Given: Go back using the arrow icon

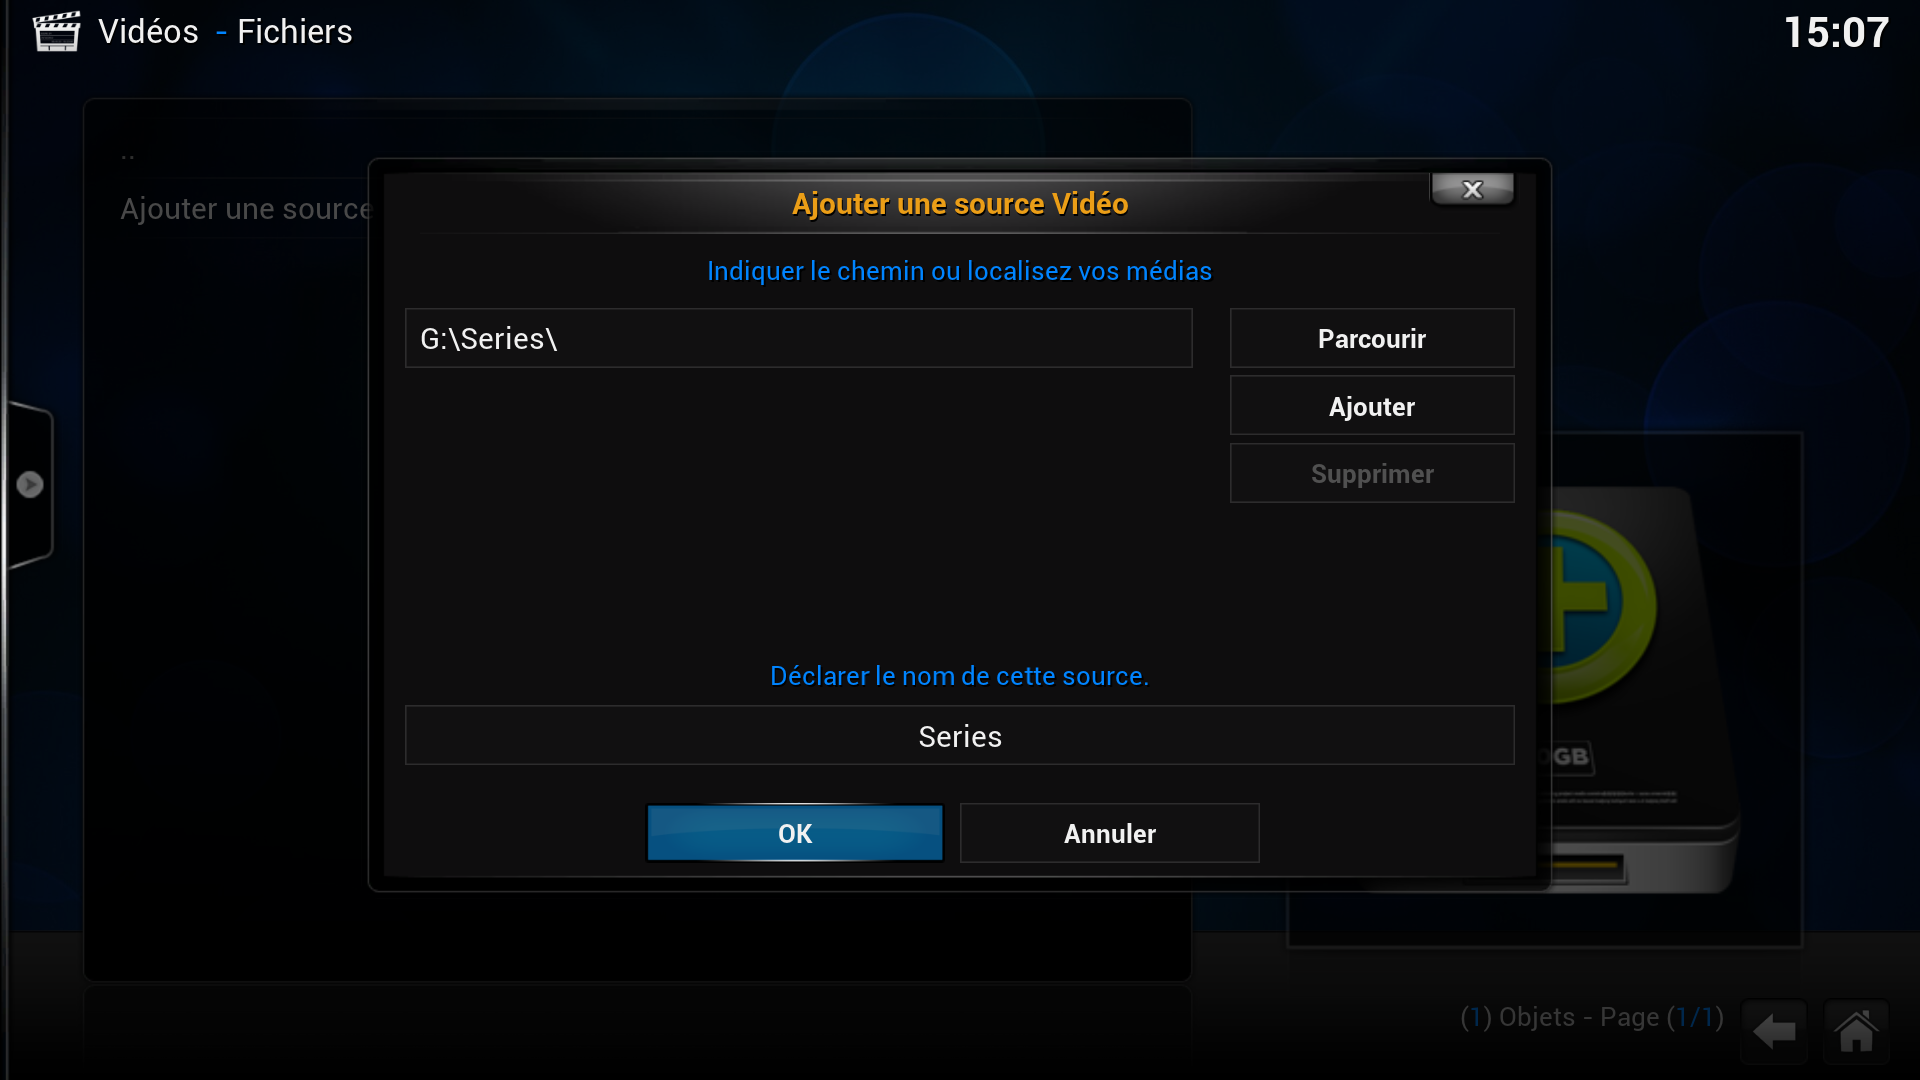Looking at the screenshot, I should [1775, 1031].
